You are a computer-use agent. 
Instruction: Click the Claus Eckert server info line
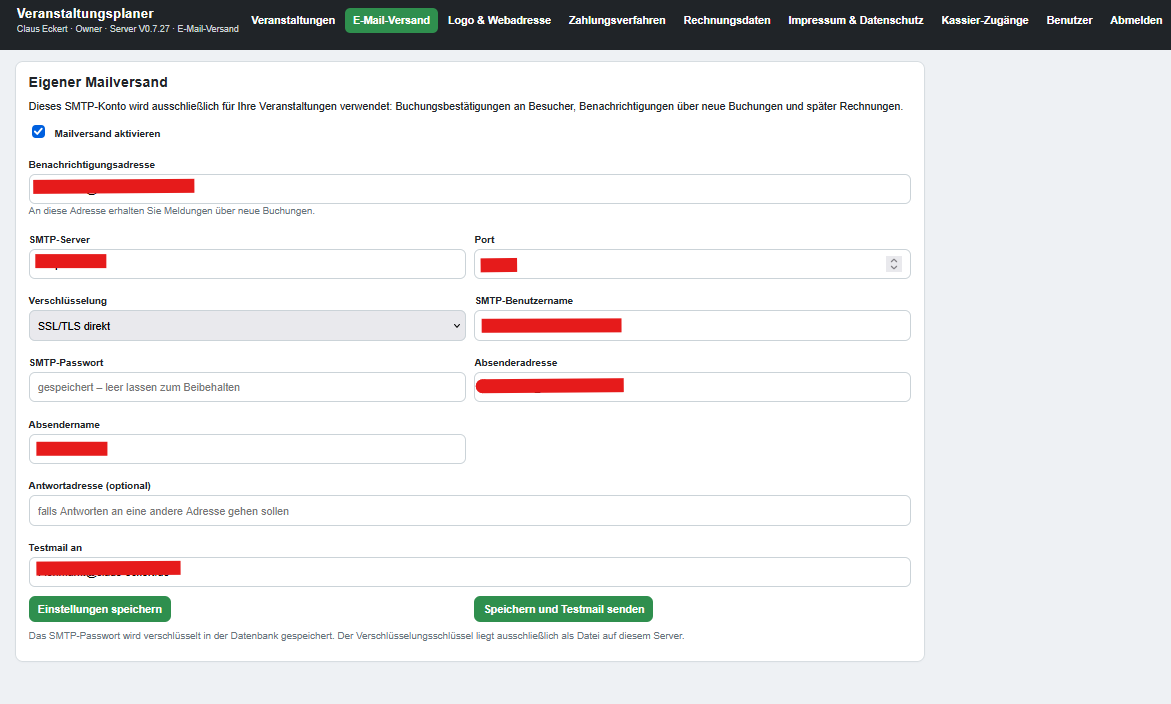(128, 29)
